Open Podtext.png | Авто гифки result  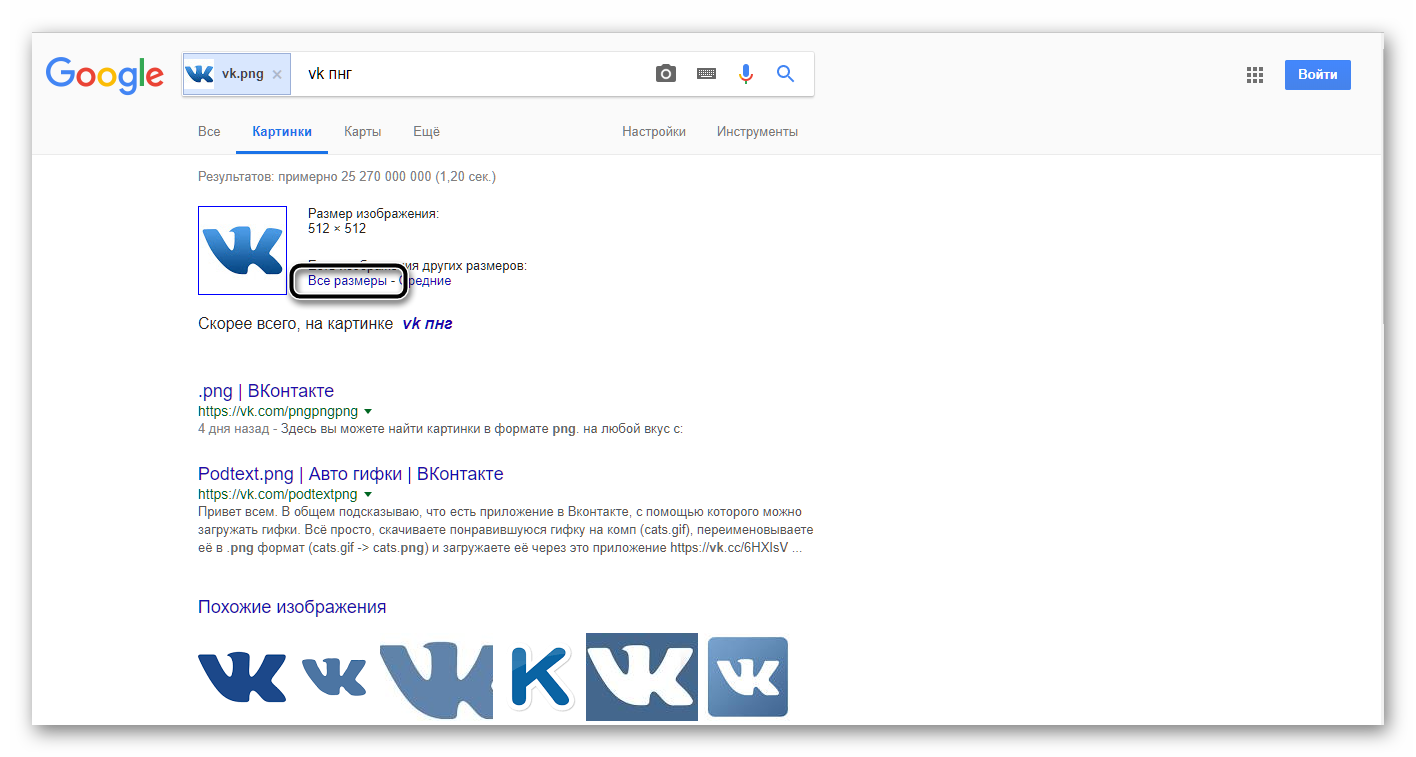[x=351, y=474]
